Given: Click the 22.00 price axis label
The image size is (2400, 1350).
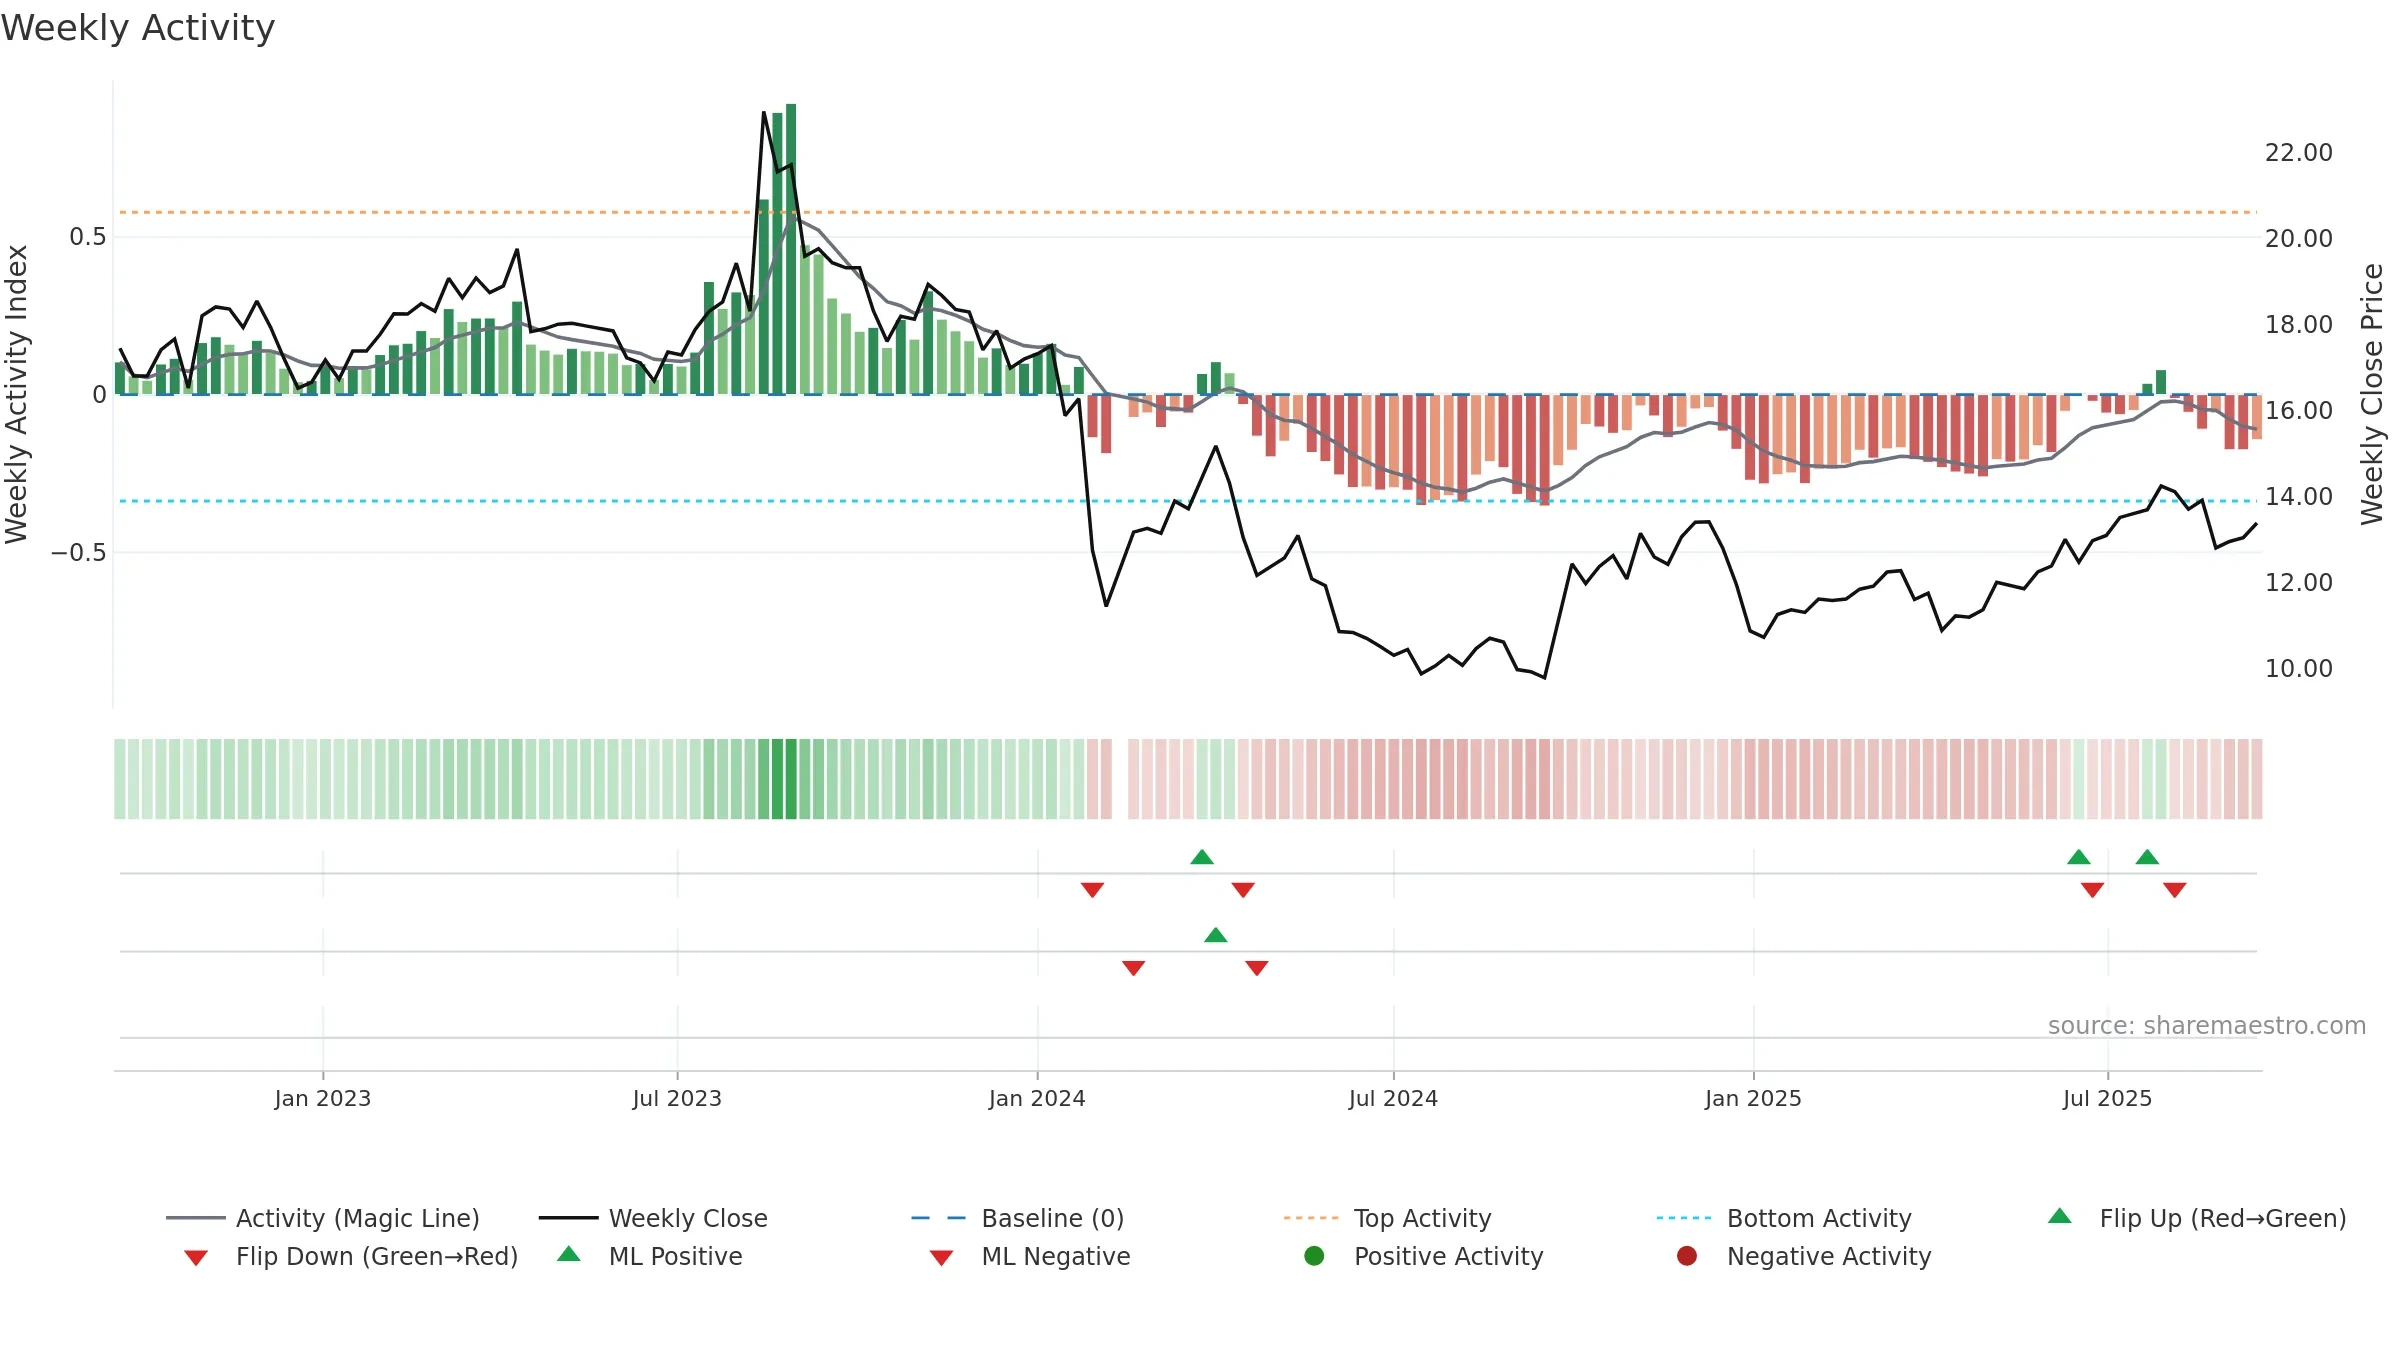Looking at the screenshot, I should pos(2299,153).
